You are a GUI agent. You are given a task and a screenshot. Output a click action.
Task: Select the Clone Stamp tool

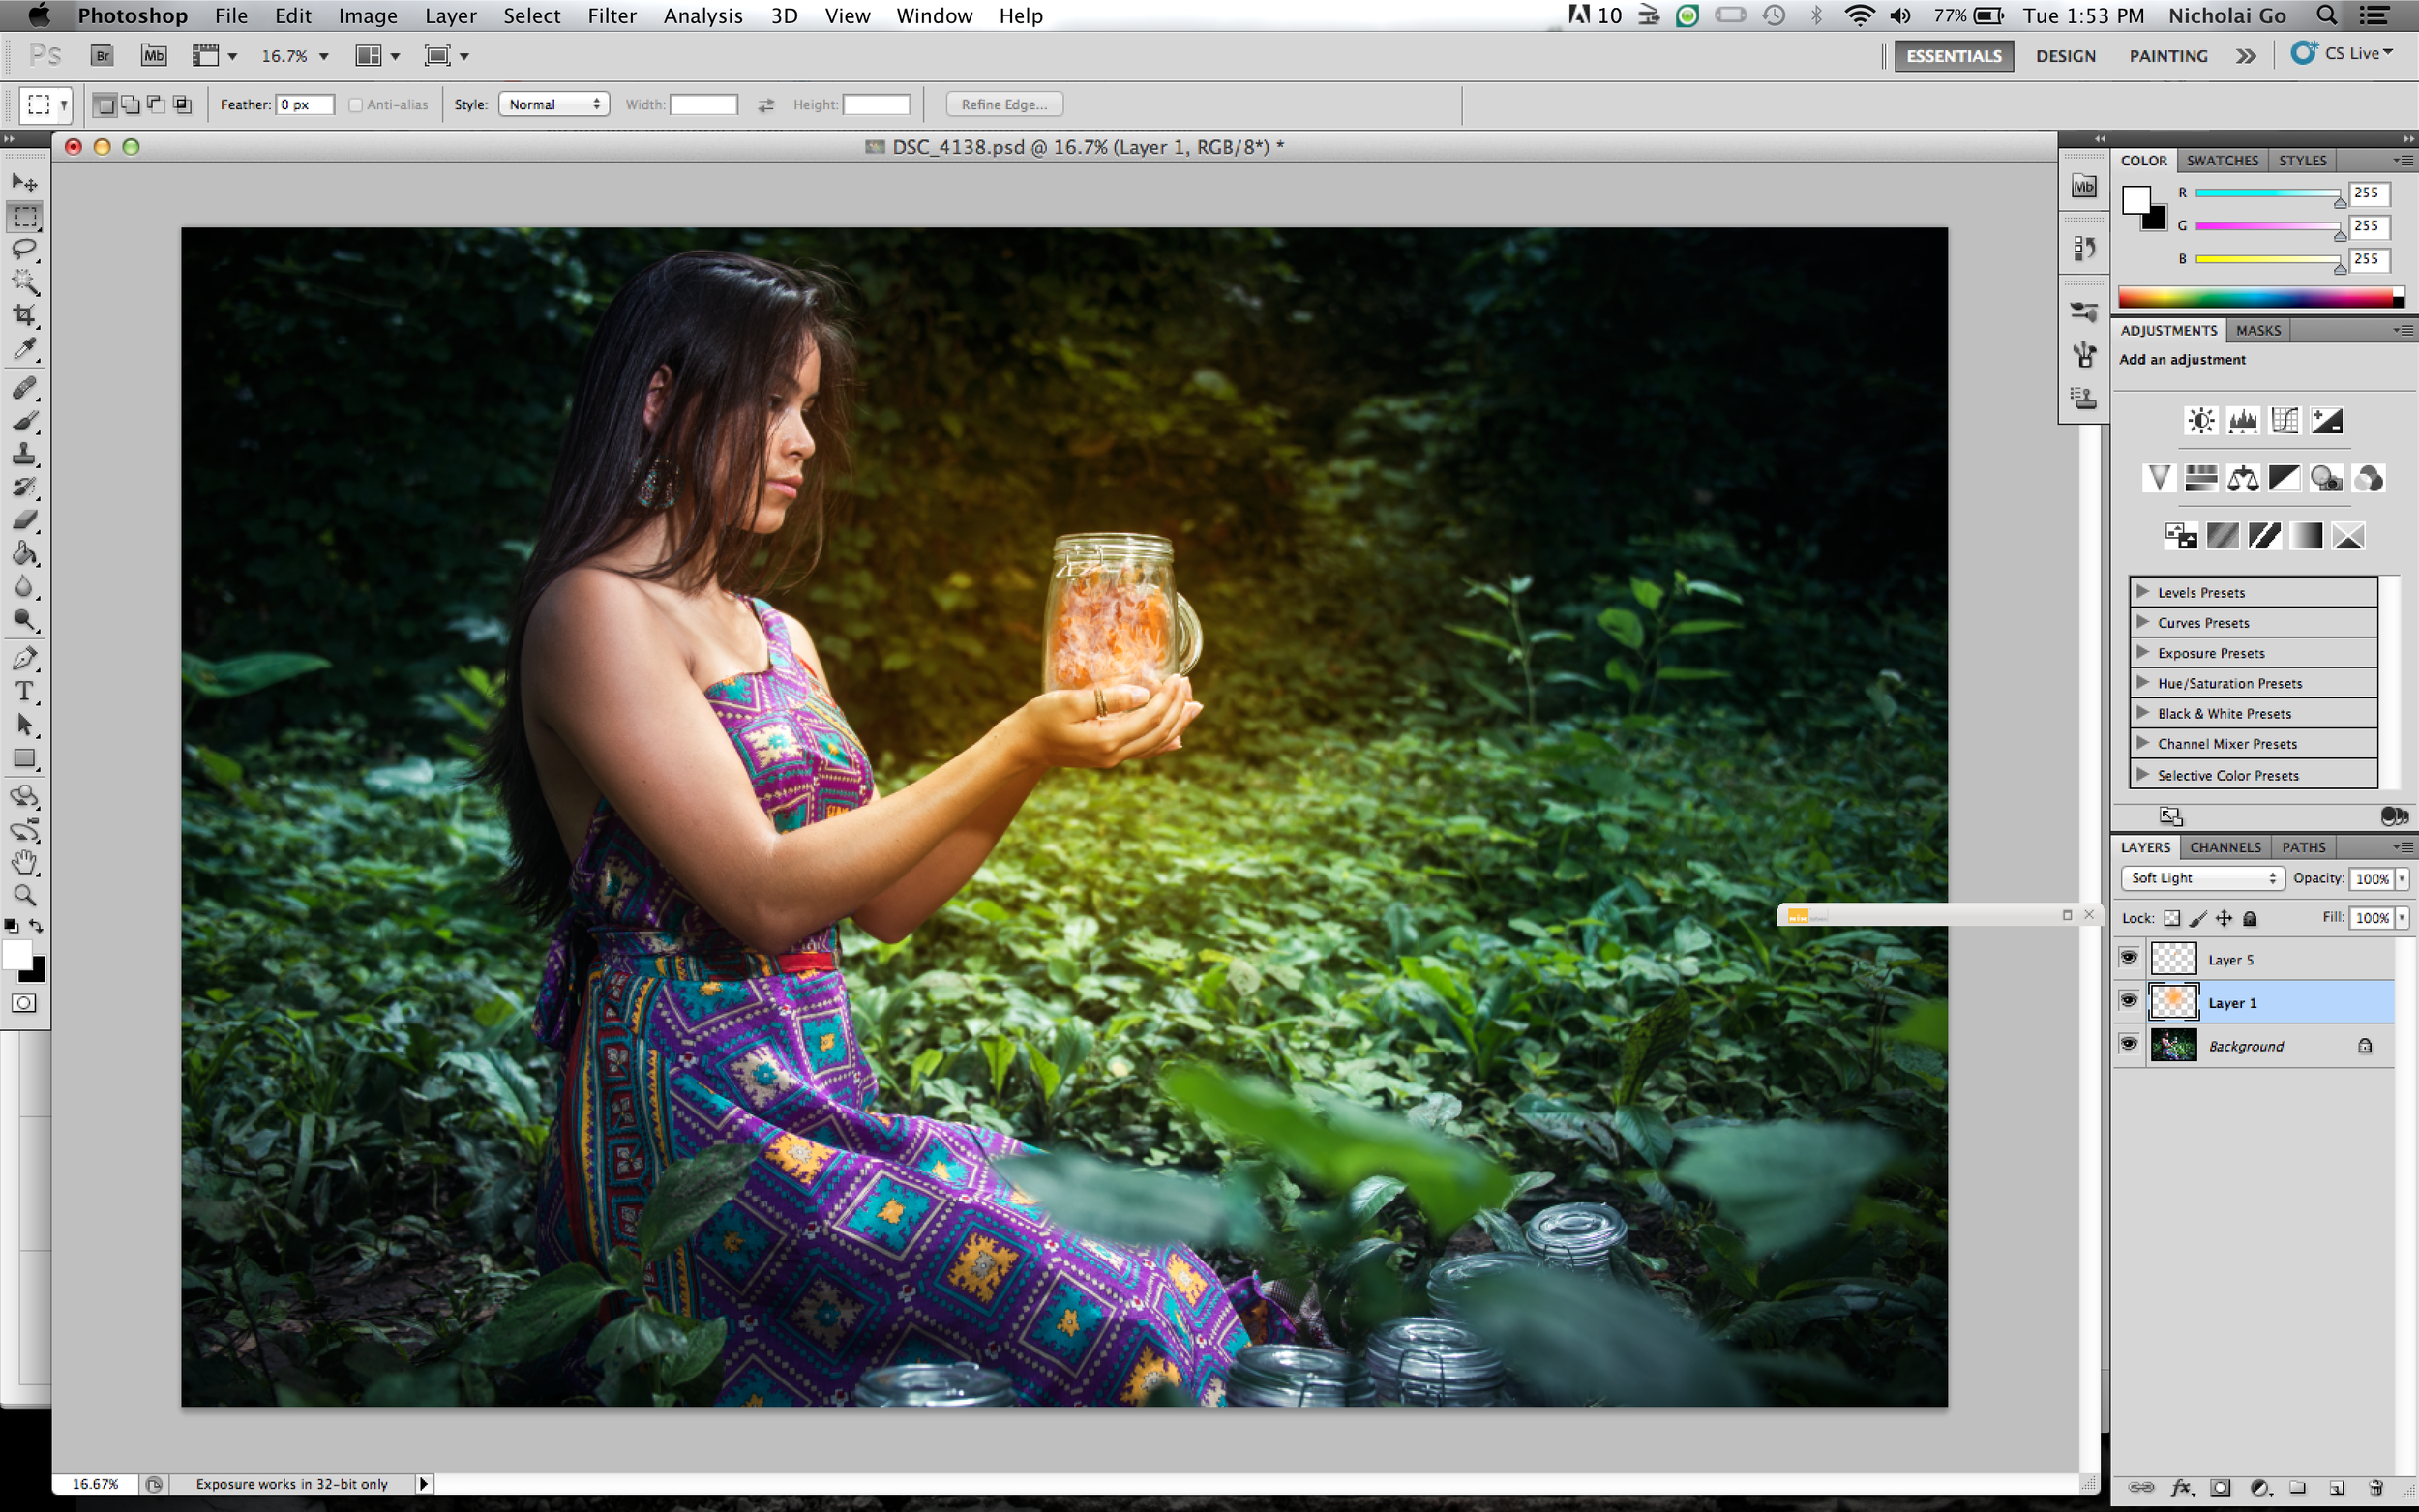25,454
